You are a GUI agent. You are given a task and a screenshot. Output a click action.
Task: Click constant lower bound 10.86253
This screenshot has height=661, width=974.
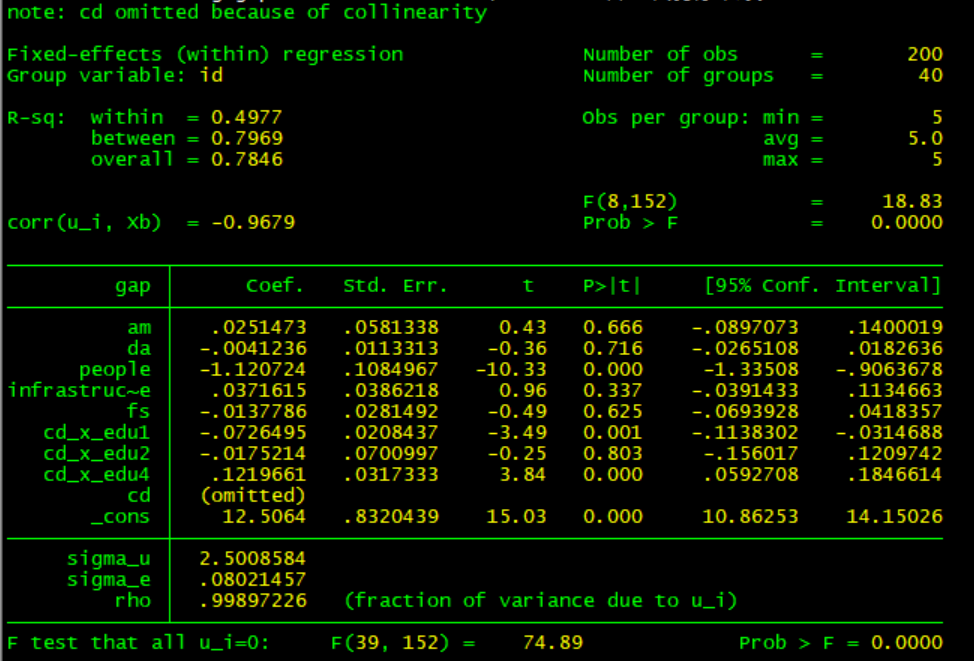[750, 517]
